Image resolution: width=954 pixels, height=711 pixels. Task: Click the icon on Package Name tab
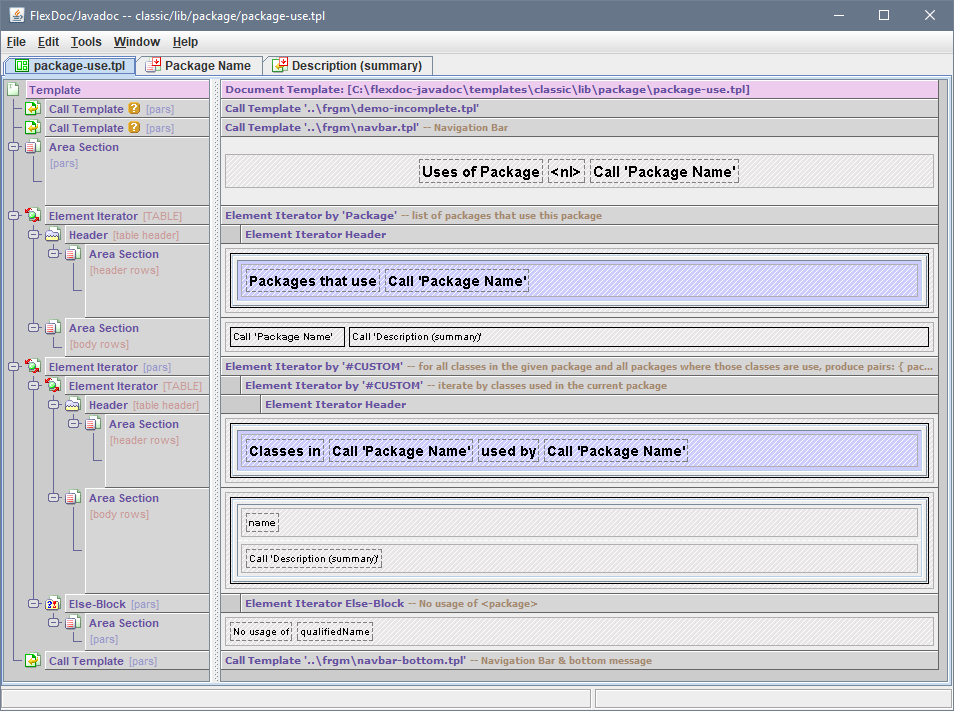click(x=153, y=66)
